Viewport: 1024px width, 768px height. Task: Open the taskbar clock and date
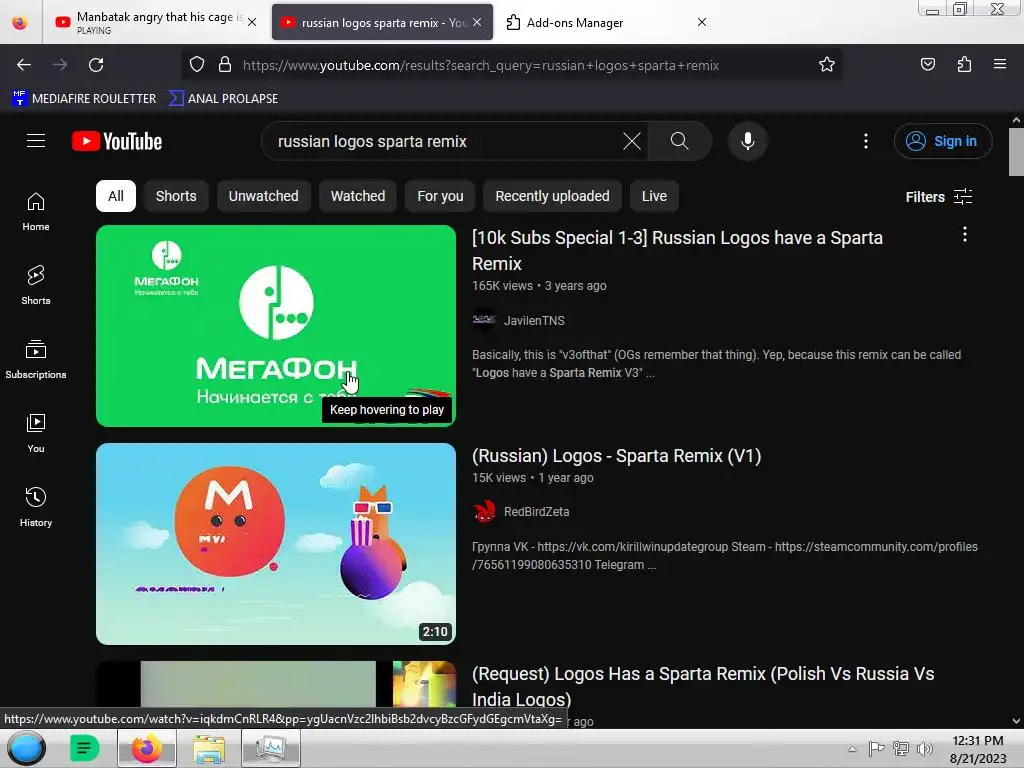point(978,749)
